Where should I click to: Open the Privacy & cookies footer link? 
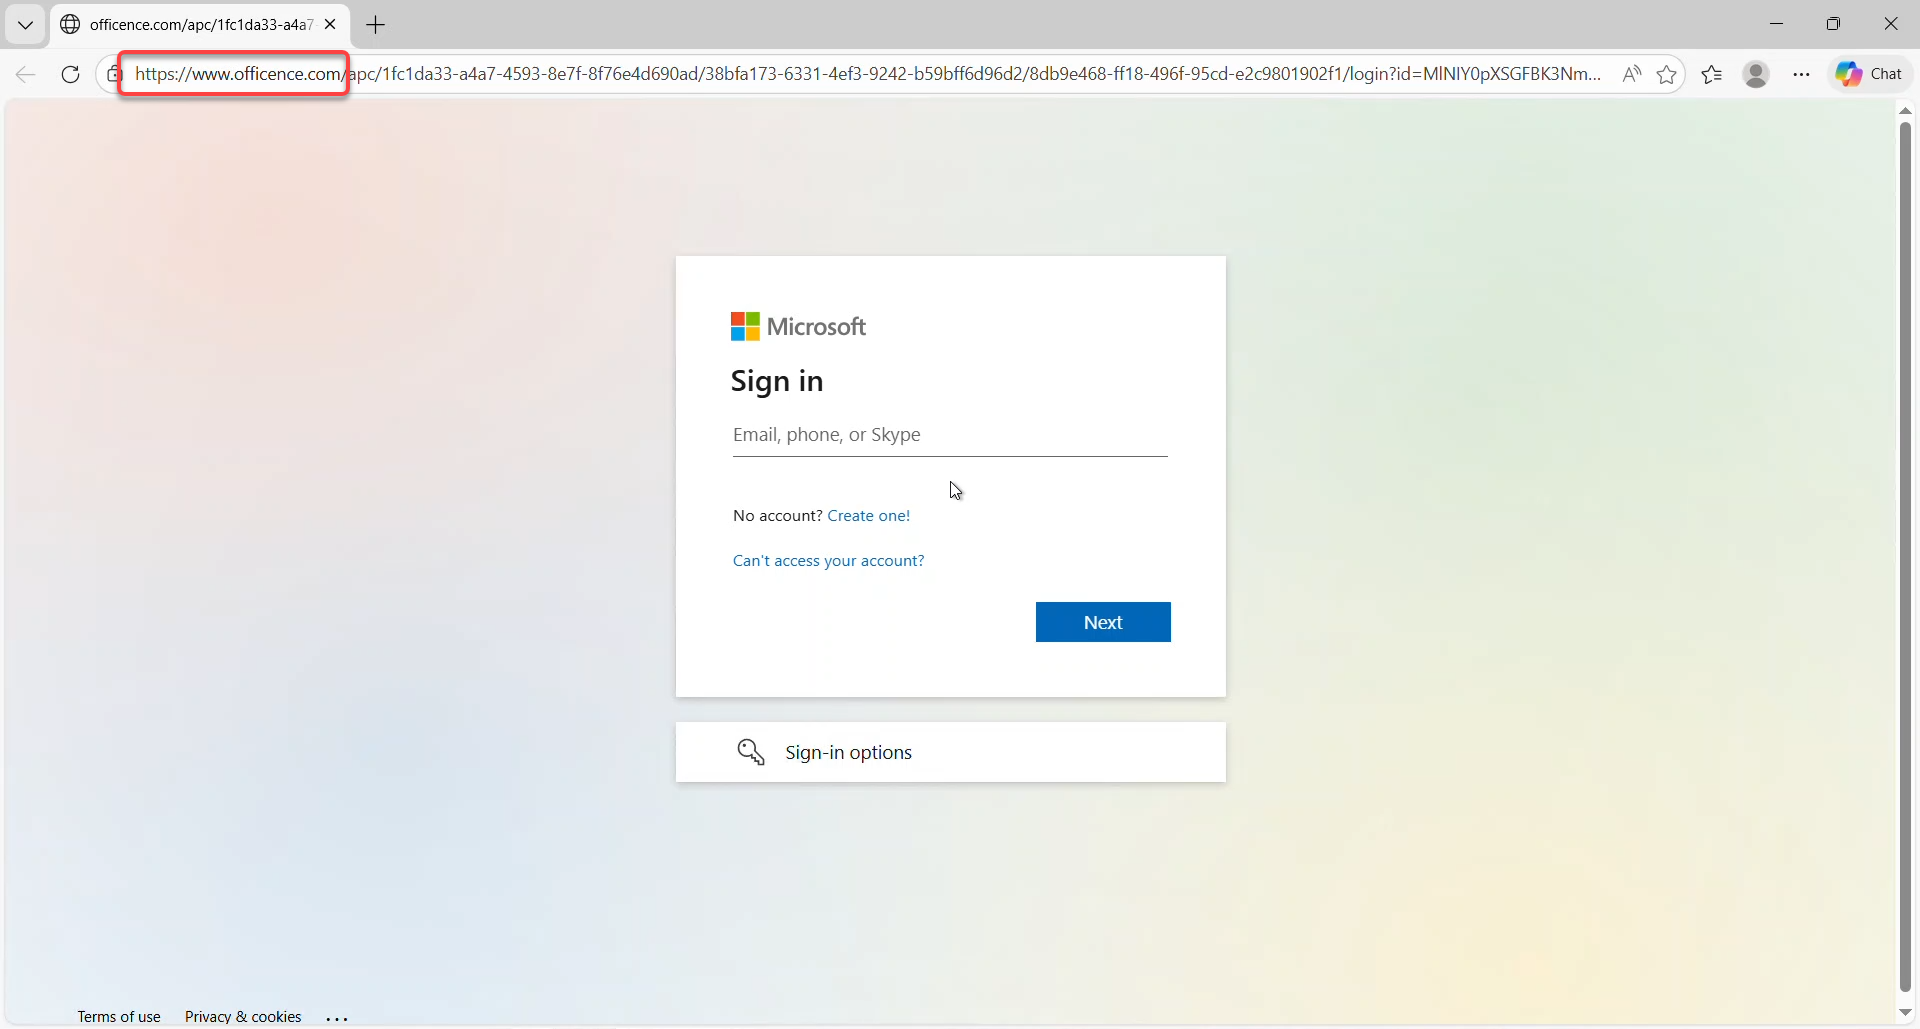coord(243,1017)
